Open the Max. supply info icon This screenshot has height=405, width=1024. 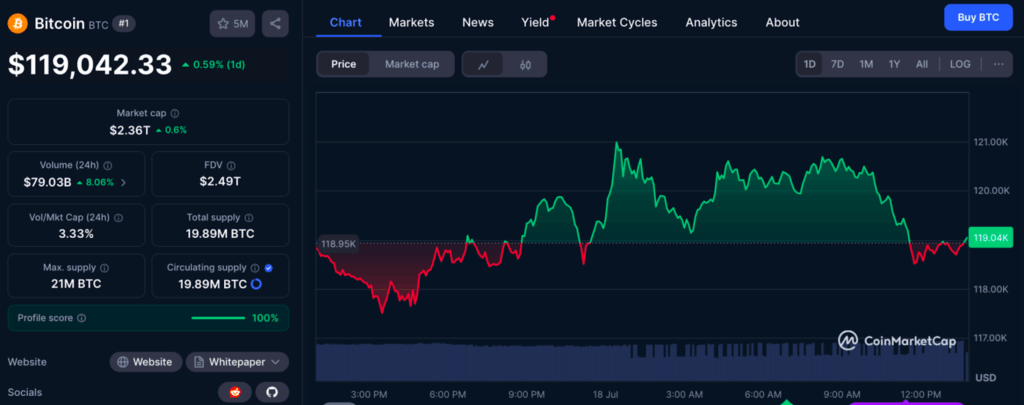pos(104,268)
